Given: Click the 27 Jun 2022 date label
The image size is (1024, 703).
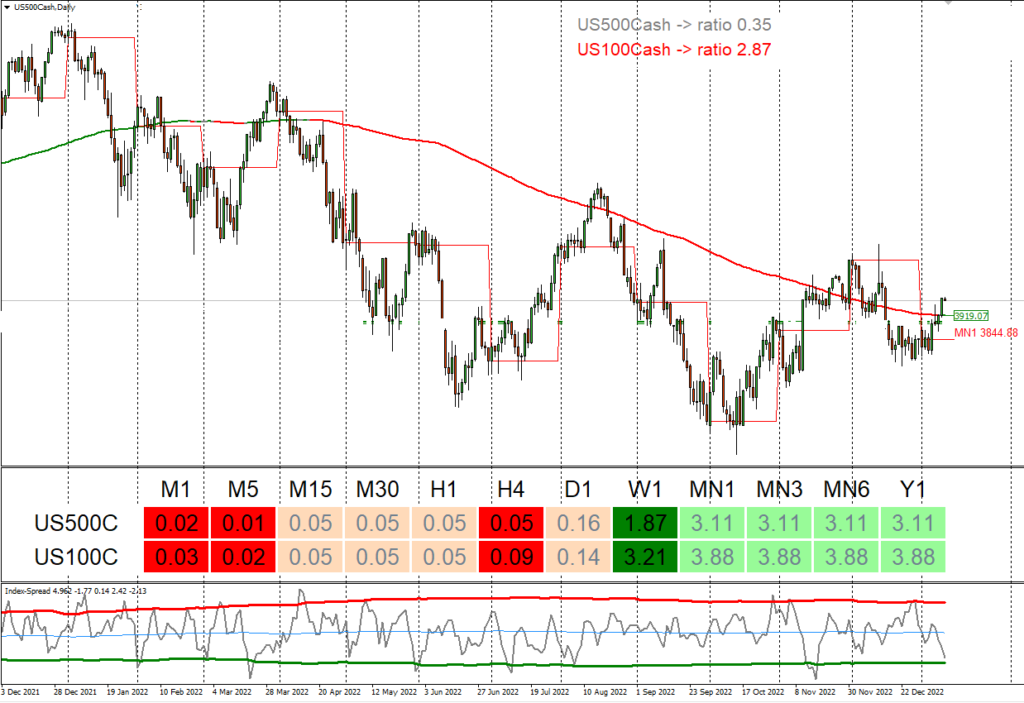Looking at the screenshot, I should click(x=498, y=692).
